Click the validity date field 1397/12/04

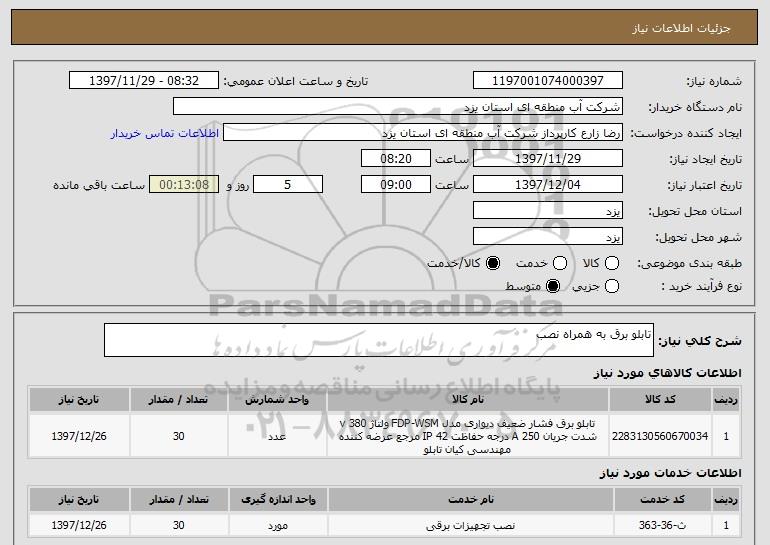click(548, 185)
